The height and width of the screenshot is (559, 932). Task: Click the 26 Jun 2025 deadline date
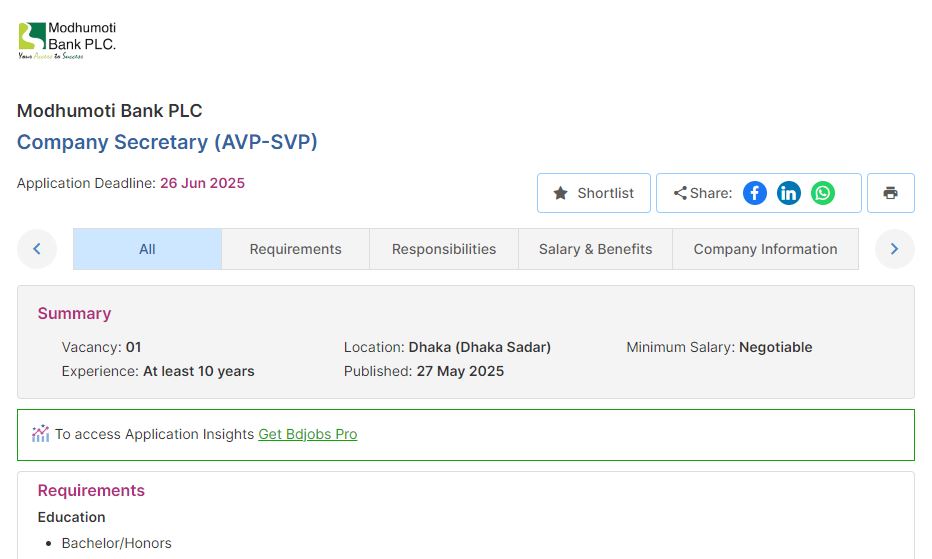coord(202,183)
